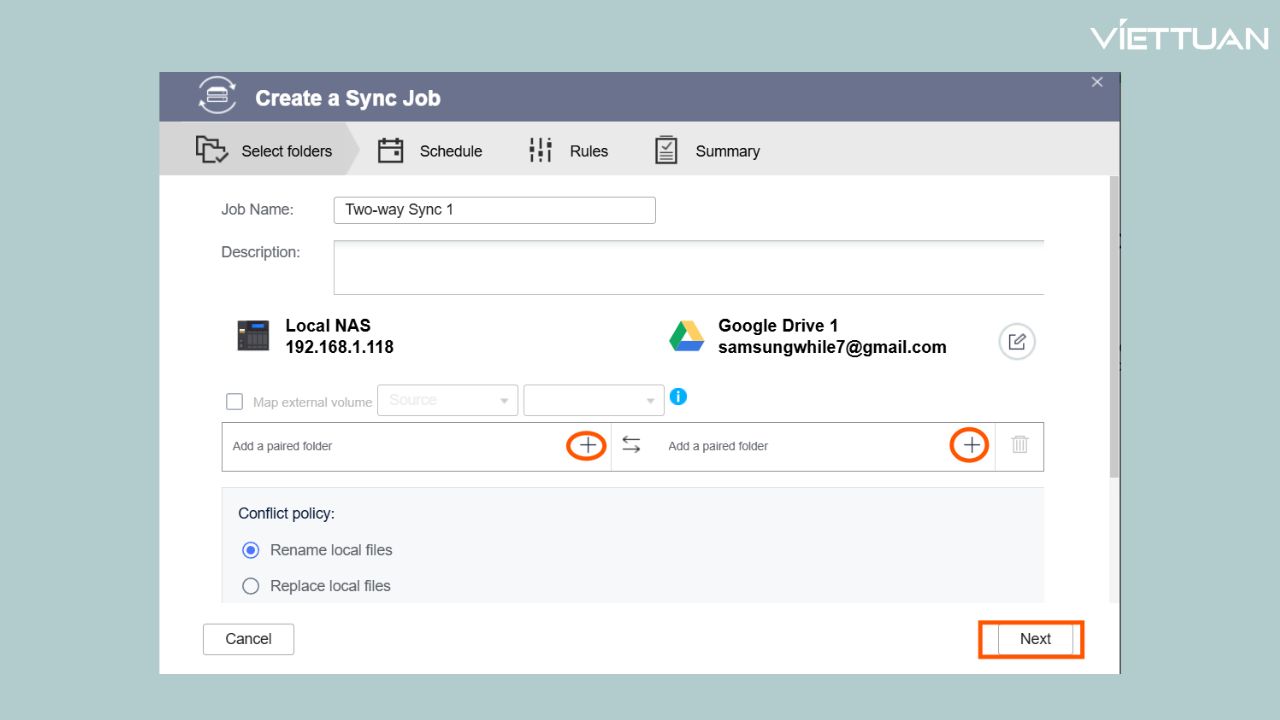The width and height of the screenshot is (1280, 720).
Task: Select Replace local files option
Action: click(251, 586)
